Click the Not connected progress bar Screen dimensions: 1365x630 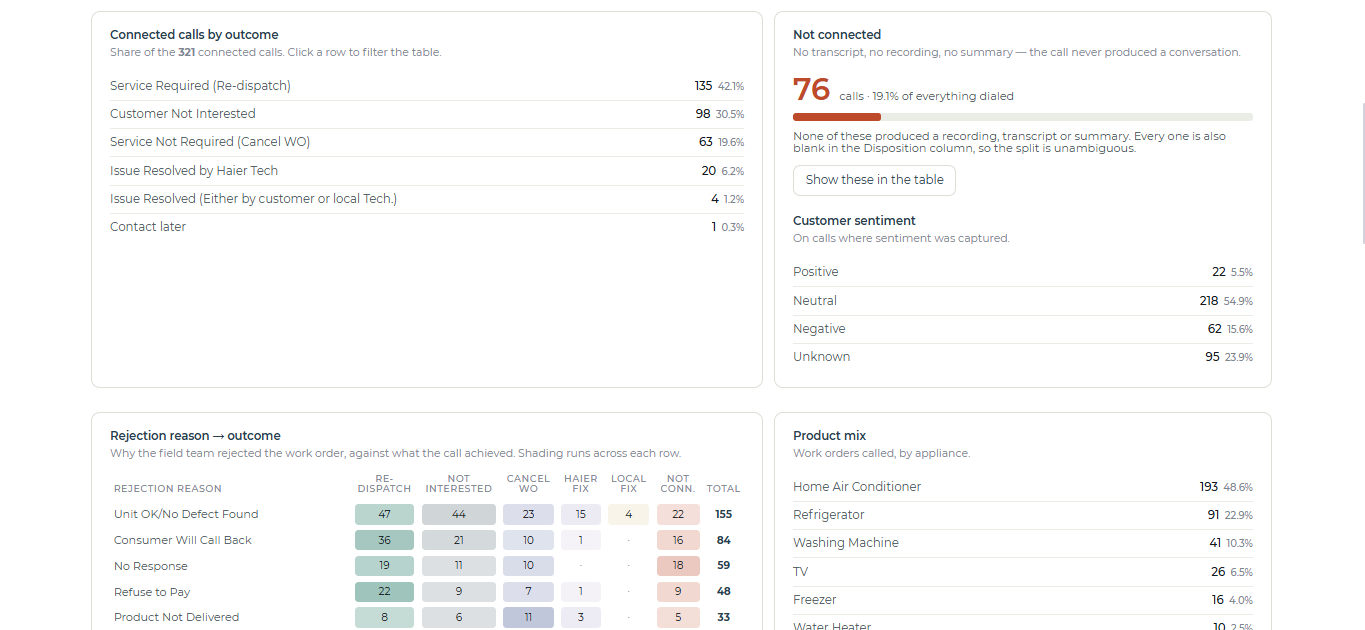(1023, 117)
